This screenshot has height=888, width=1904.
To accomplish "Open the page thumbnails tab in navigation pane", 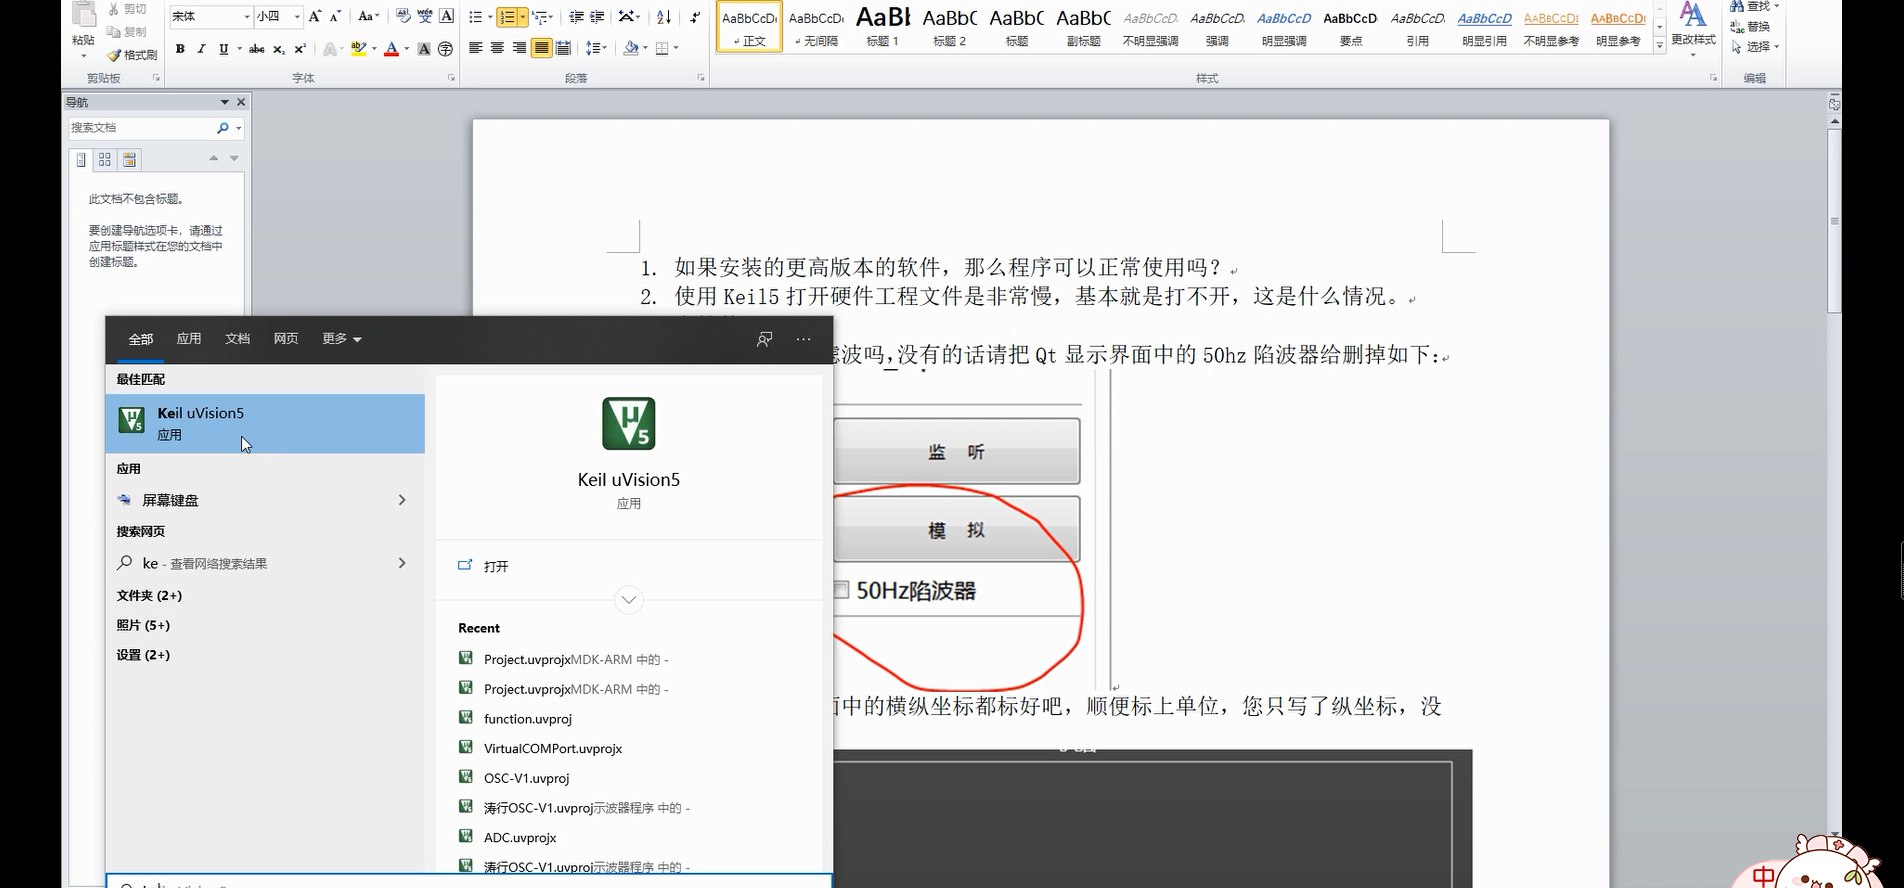I will 105,160.
